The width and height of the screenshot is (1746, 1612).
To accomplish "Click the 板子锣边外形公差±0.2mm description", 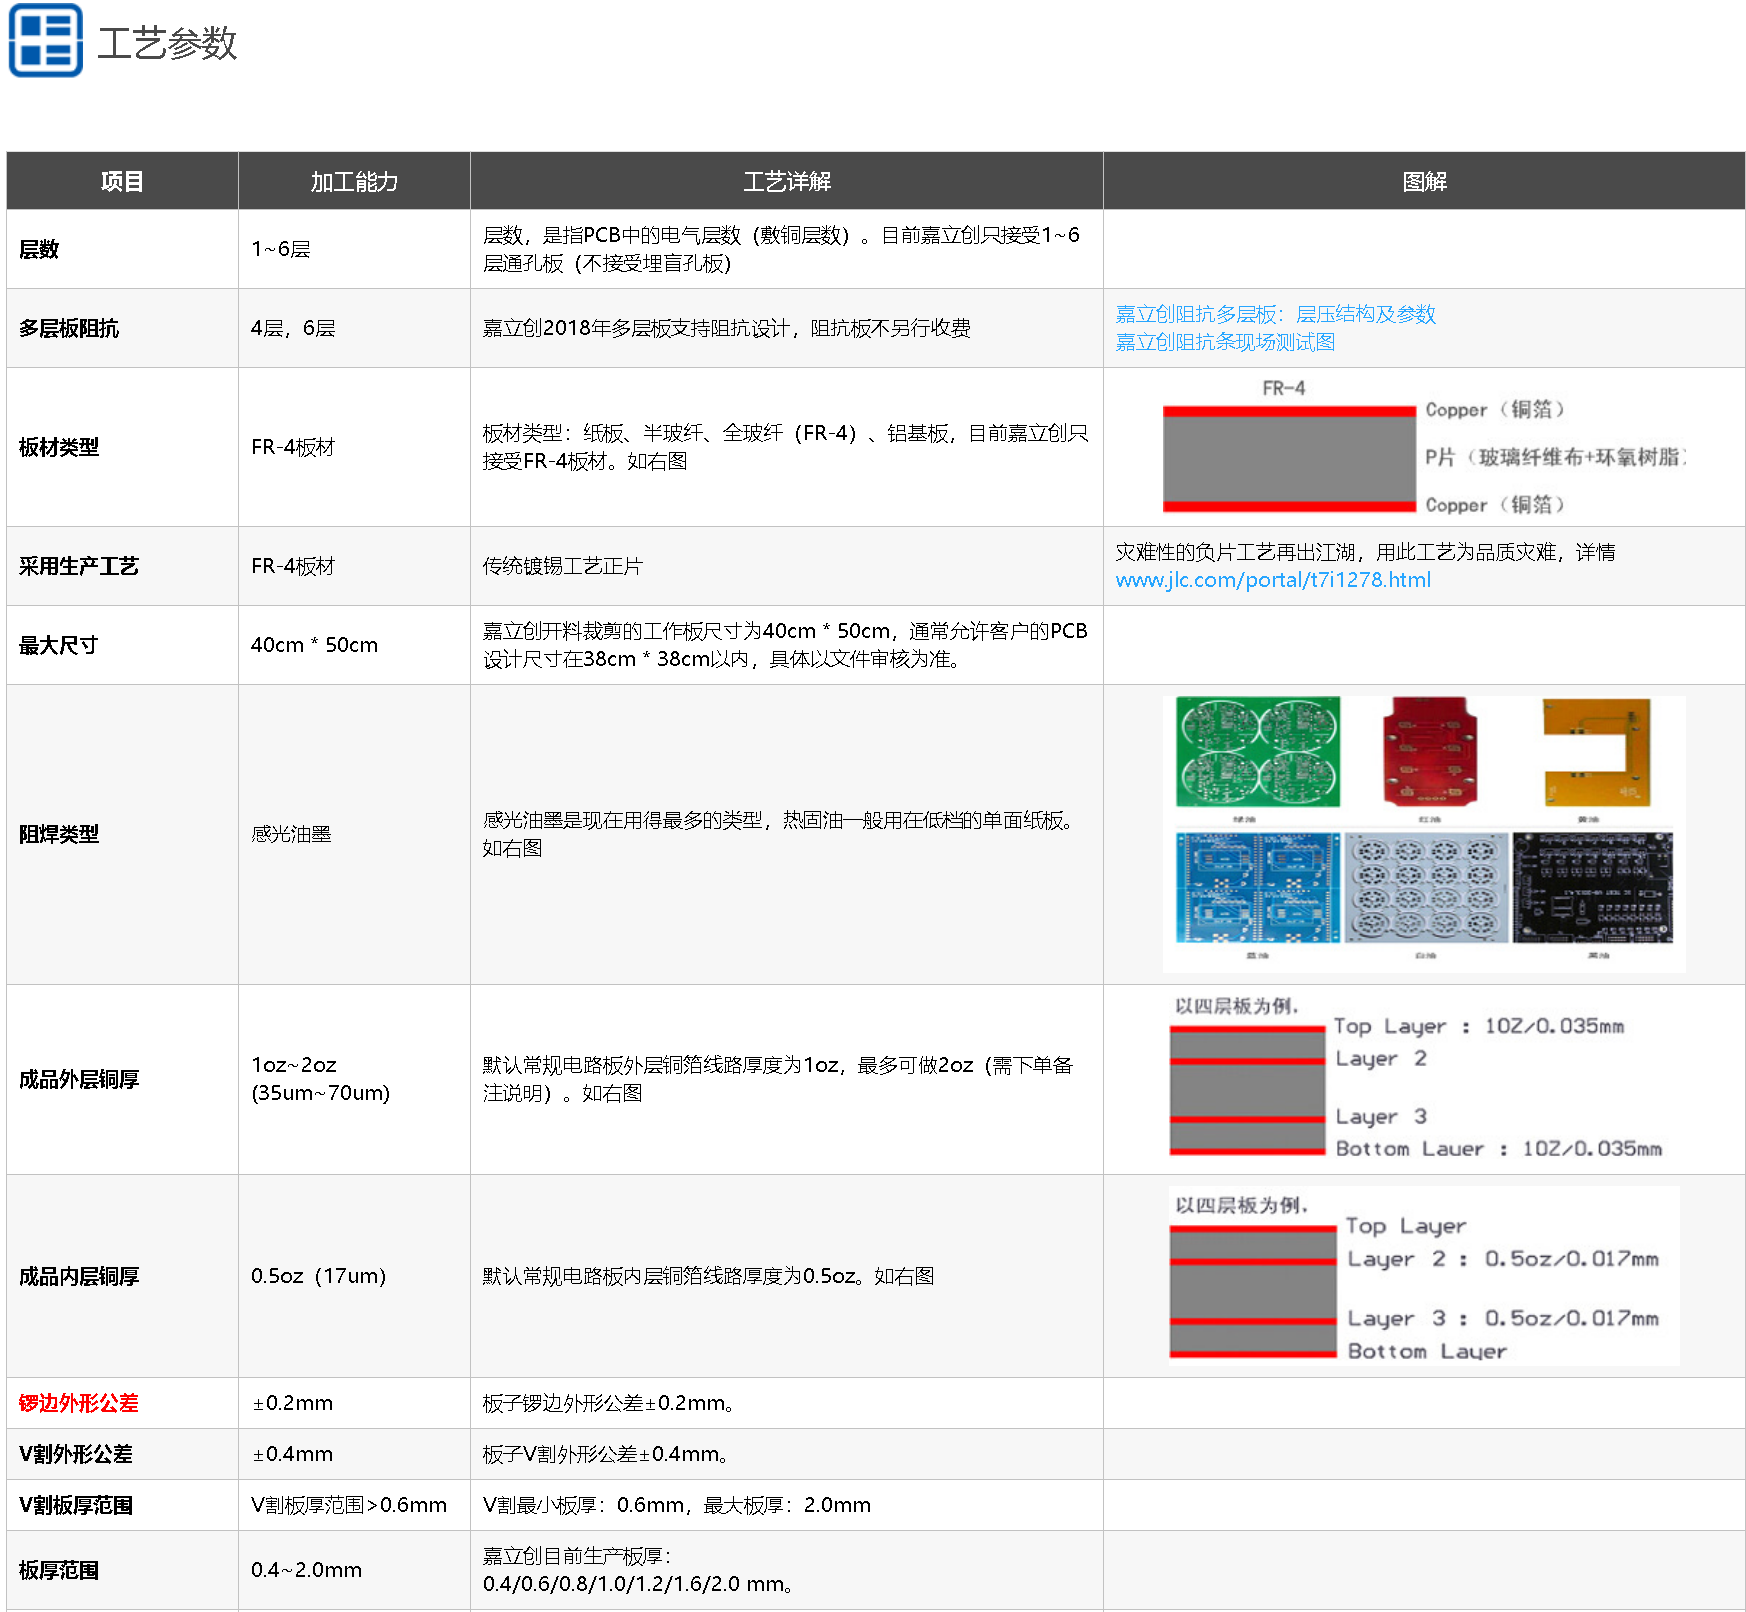I will [x=609, y=1403].
